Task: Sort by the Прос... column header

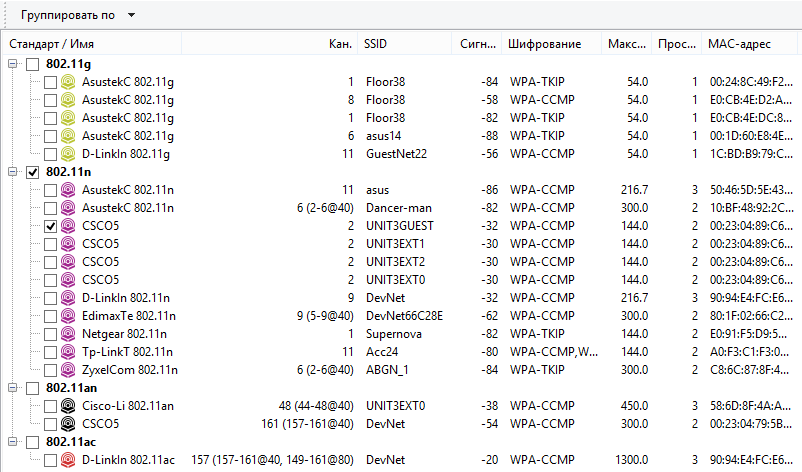Action: click(x=676, y=44)
